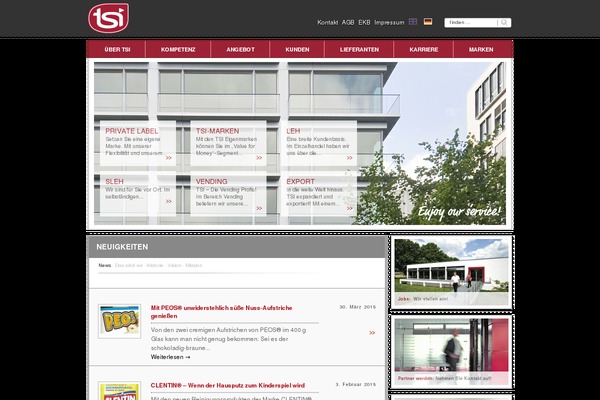This screenshot has width=600, height=400.
Task: Click the Neuigkeiten section heading
Action: pyautogui.click(x=122, y=247)
